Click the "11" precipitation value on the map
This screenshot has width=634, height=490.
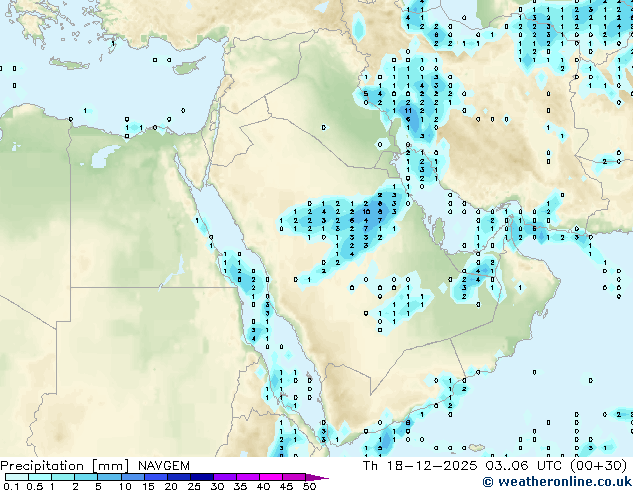point(408,110)
